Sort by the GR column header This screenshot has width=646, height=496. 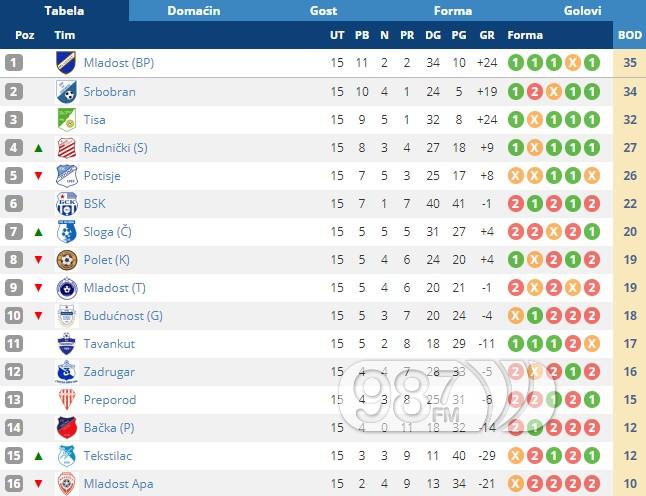pyautogui.click(x=487, y=36)
